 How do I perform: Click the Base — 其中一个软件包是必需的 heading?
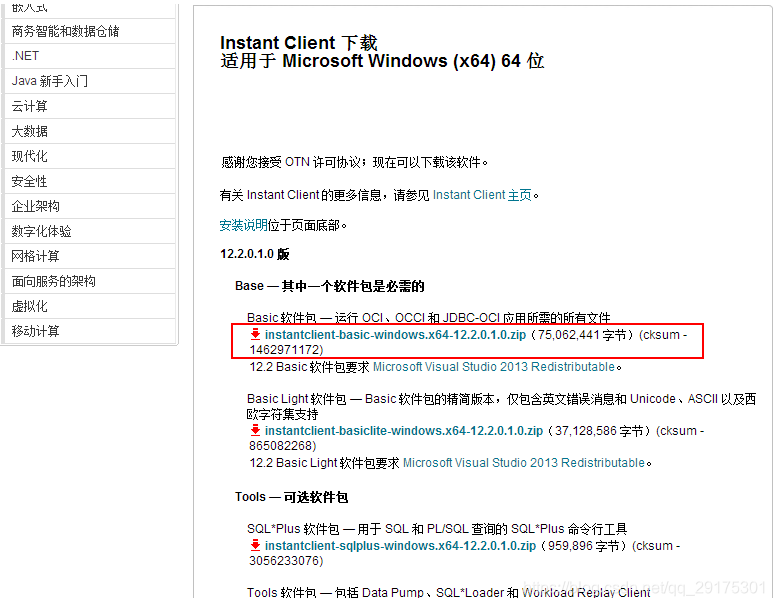pos(330,286)
